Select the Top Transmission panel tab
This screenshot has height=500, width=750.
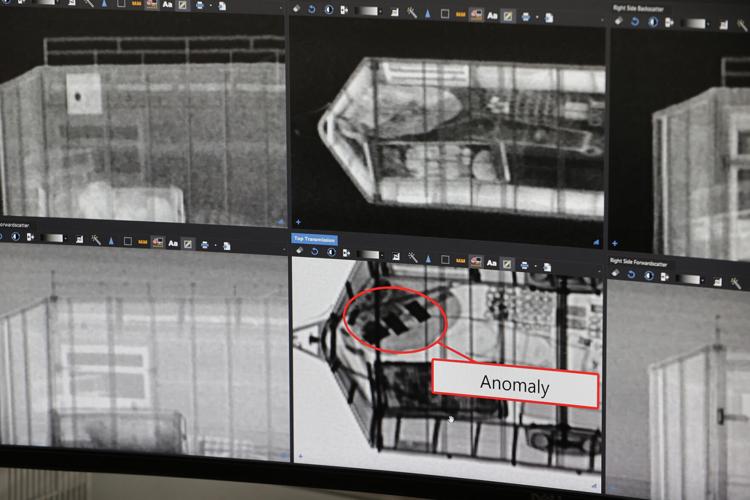(314, 238)
